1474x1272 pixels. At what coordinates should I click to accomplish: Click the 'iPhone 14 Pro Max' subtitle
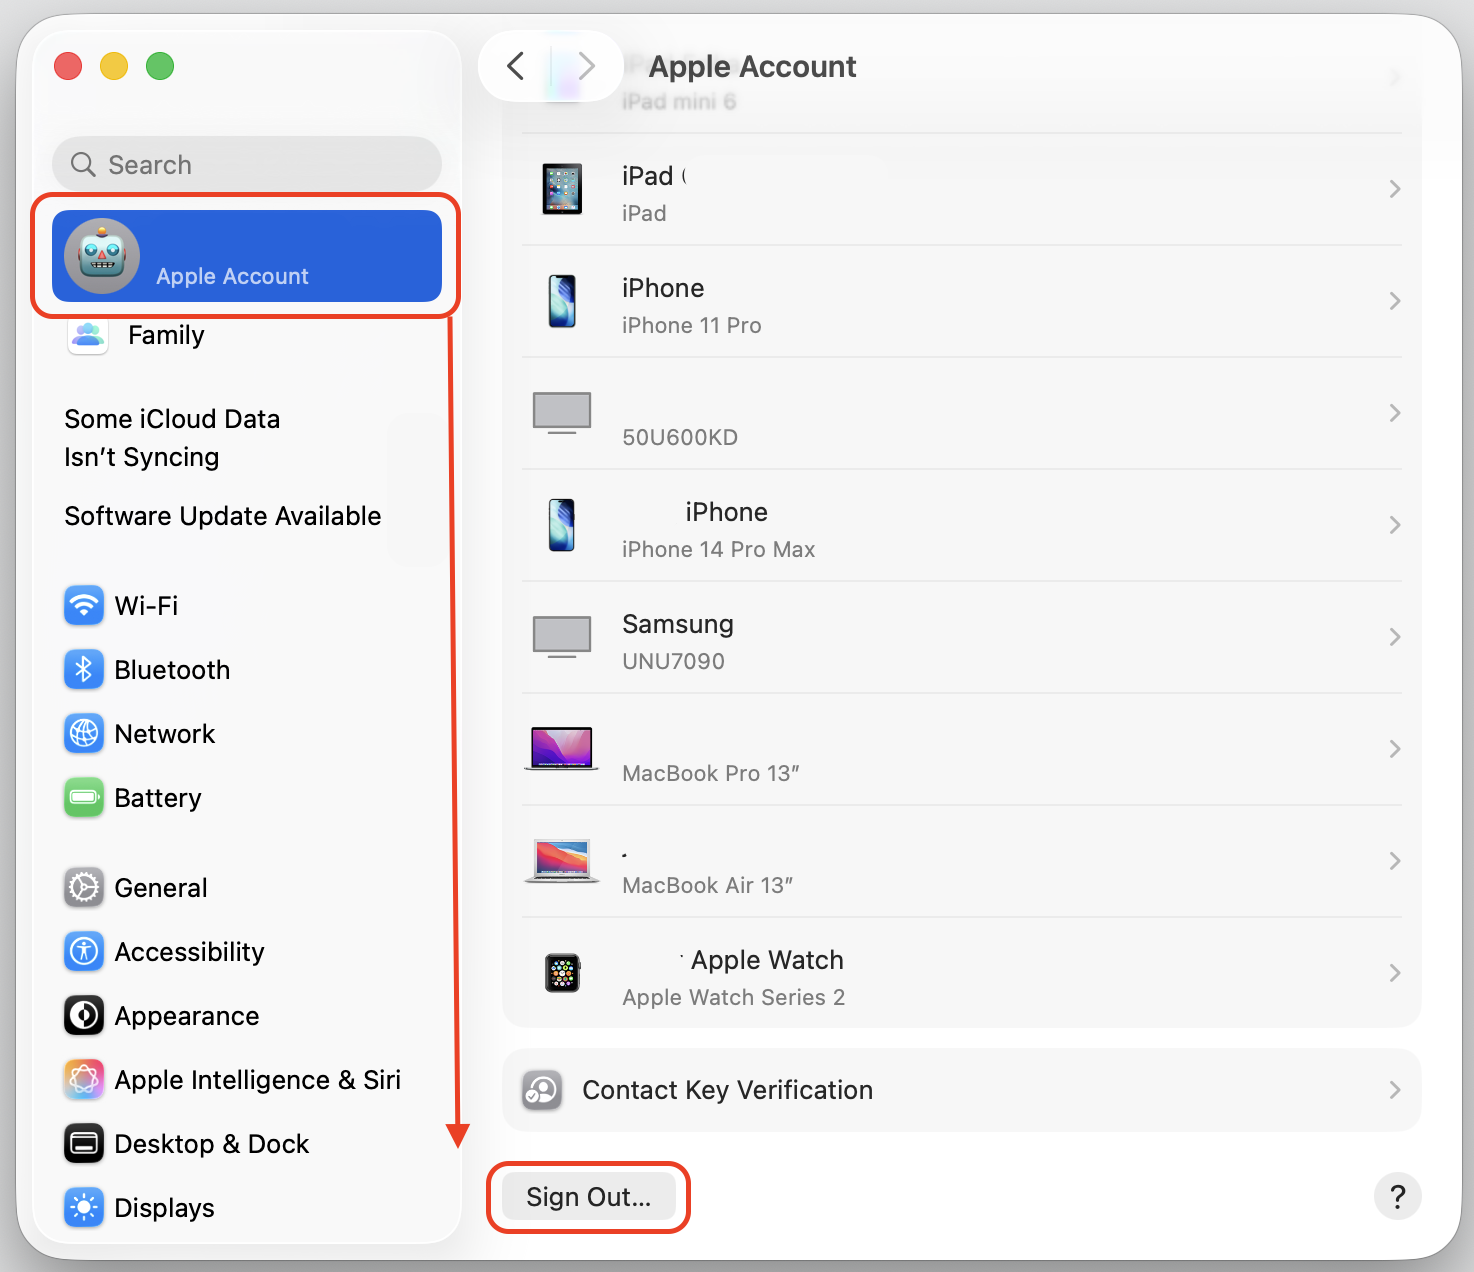pyautogui.click(x=718, y=549)
